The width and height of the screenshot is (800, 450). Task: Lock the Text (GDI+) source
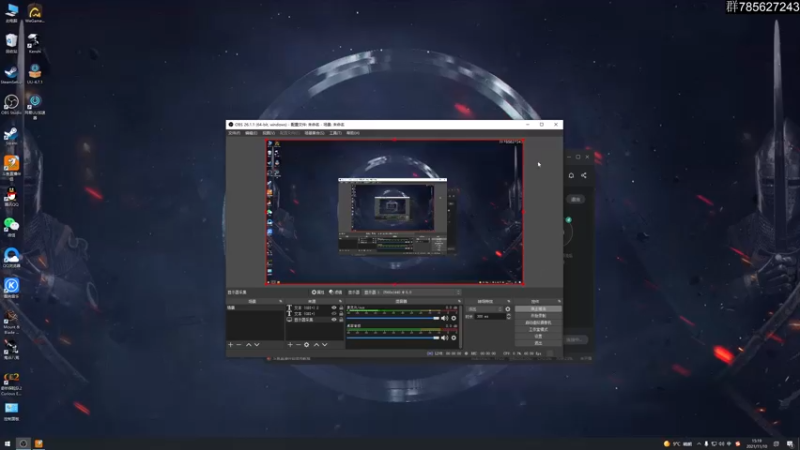point(341,314)
